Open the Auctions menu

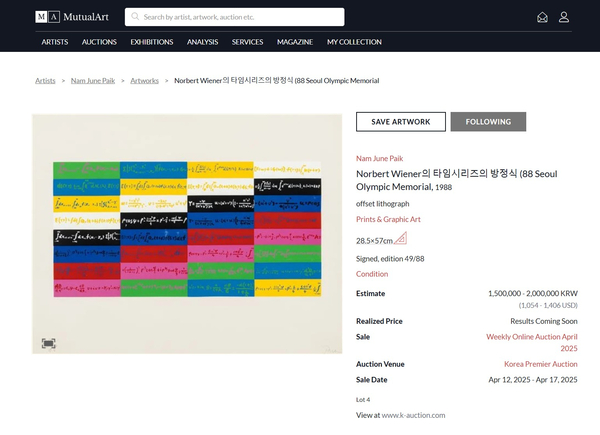[x=99, y=42]
